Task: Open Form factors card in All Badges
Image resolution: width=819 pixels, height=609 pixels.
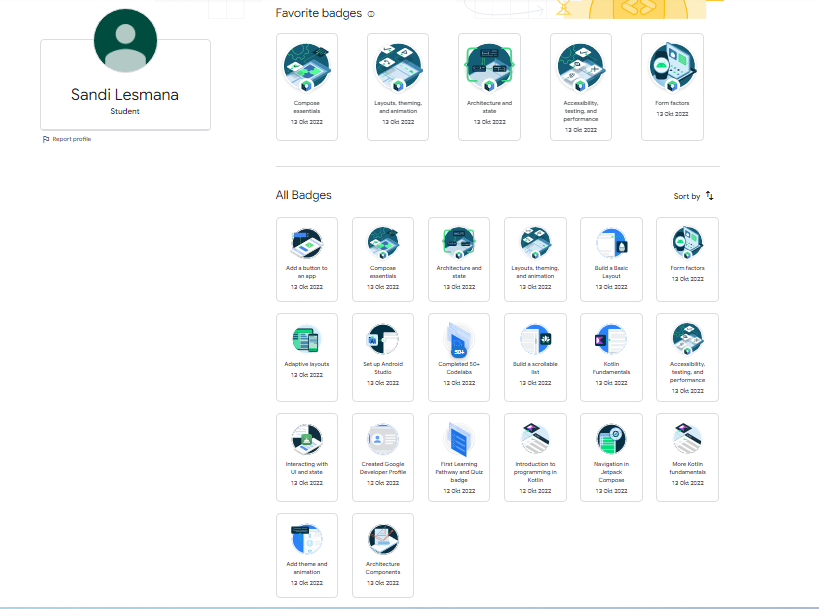Action: tap(687, 260)
